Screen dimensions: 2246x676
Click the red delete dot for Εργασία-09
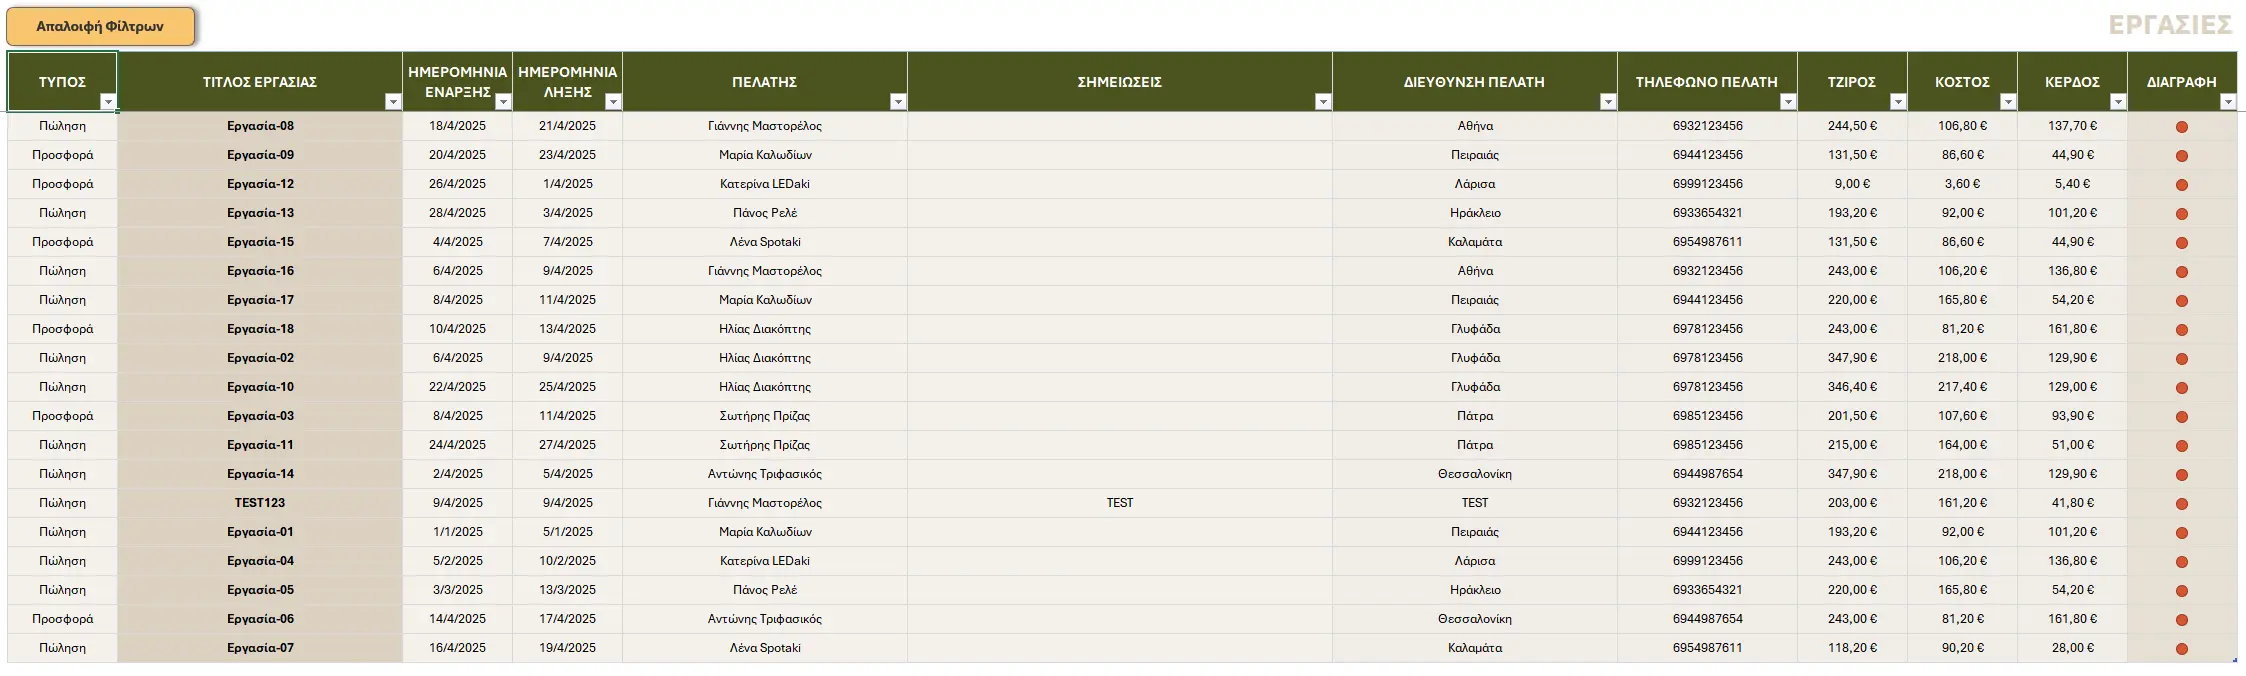2182,156
